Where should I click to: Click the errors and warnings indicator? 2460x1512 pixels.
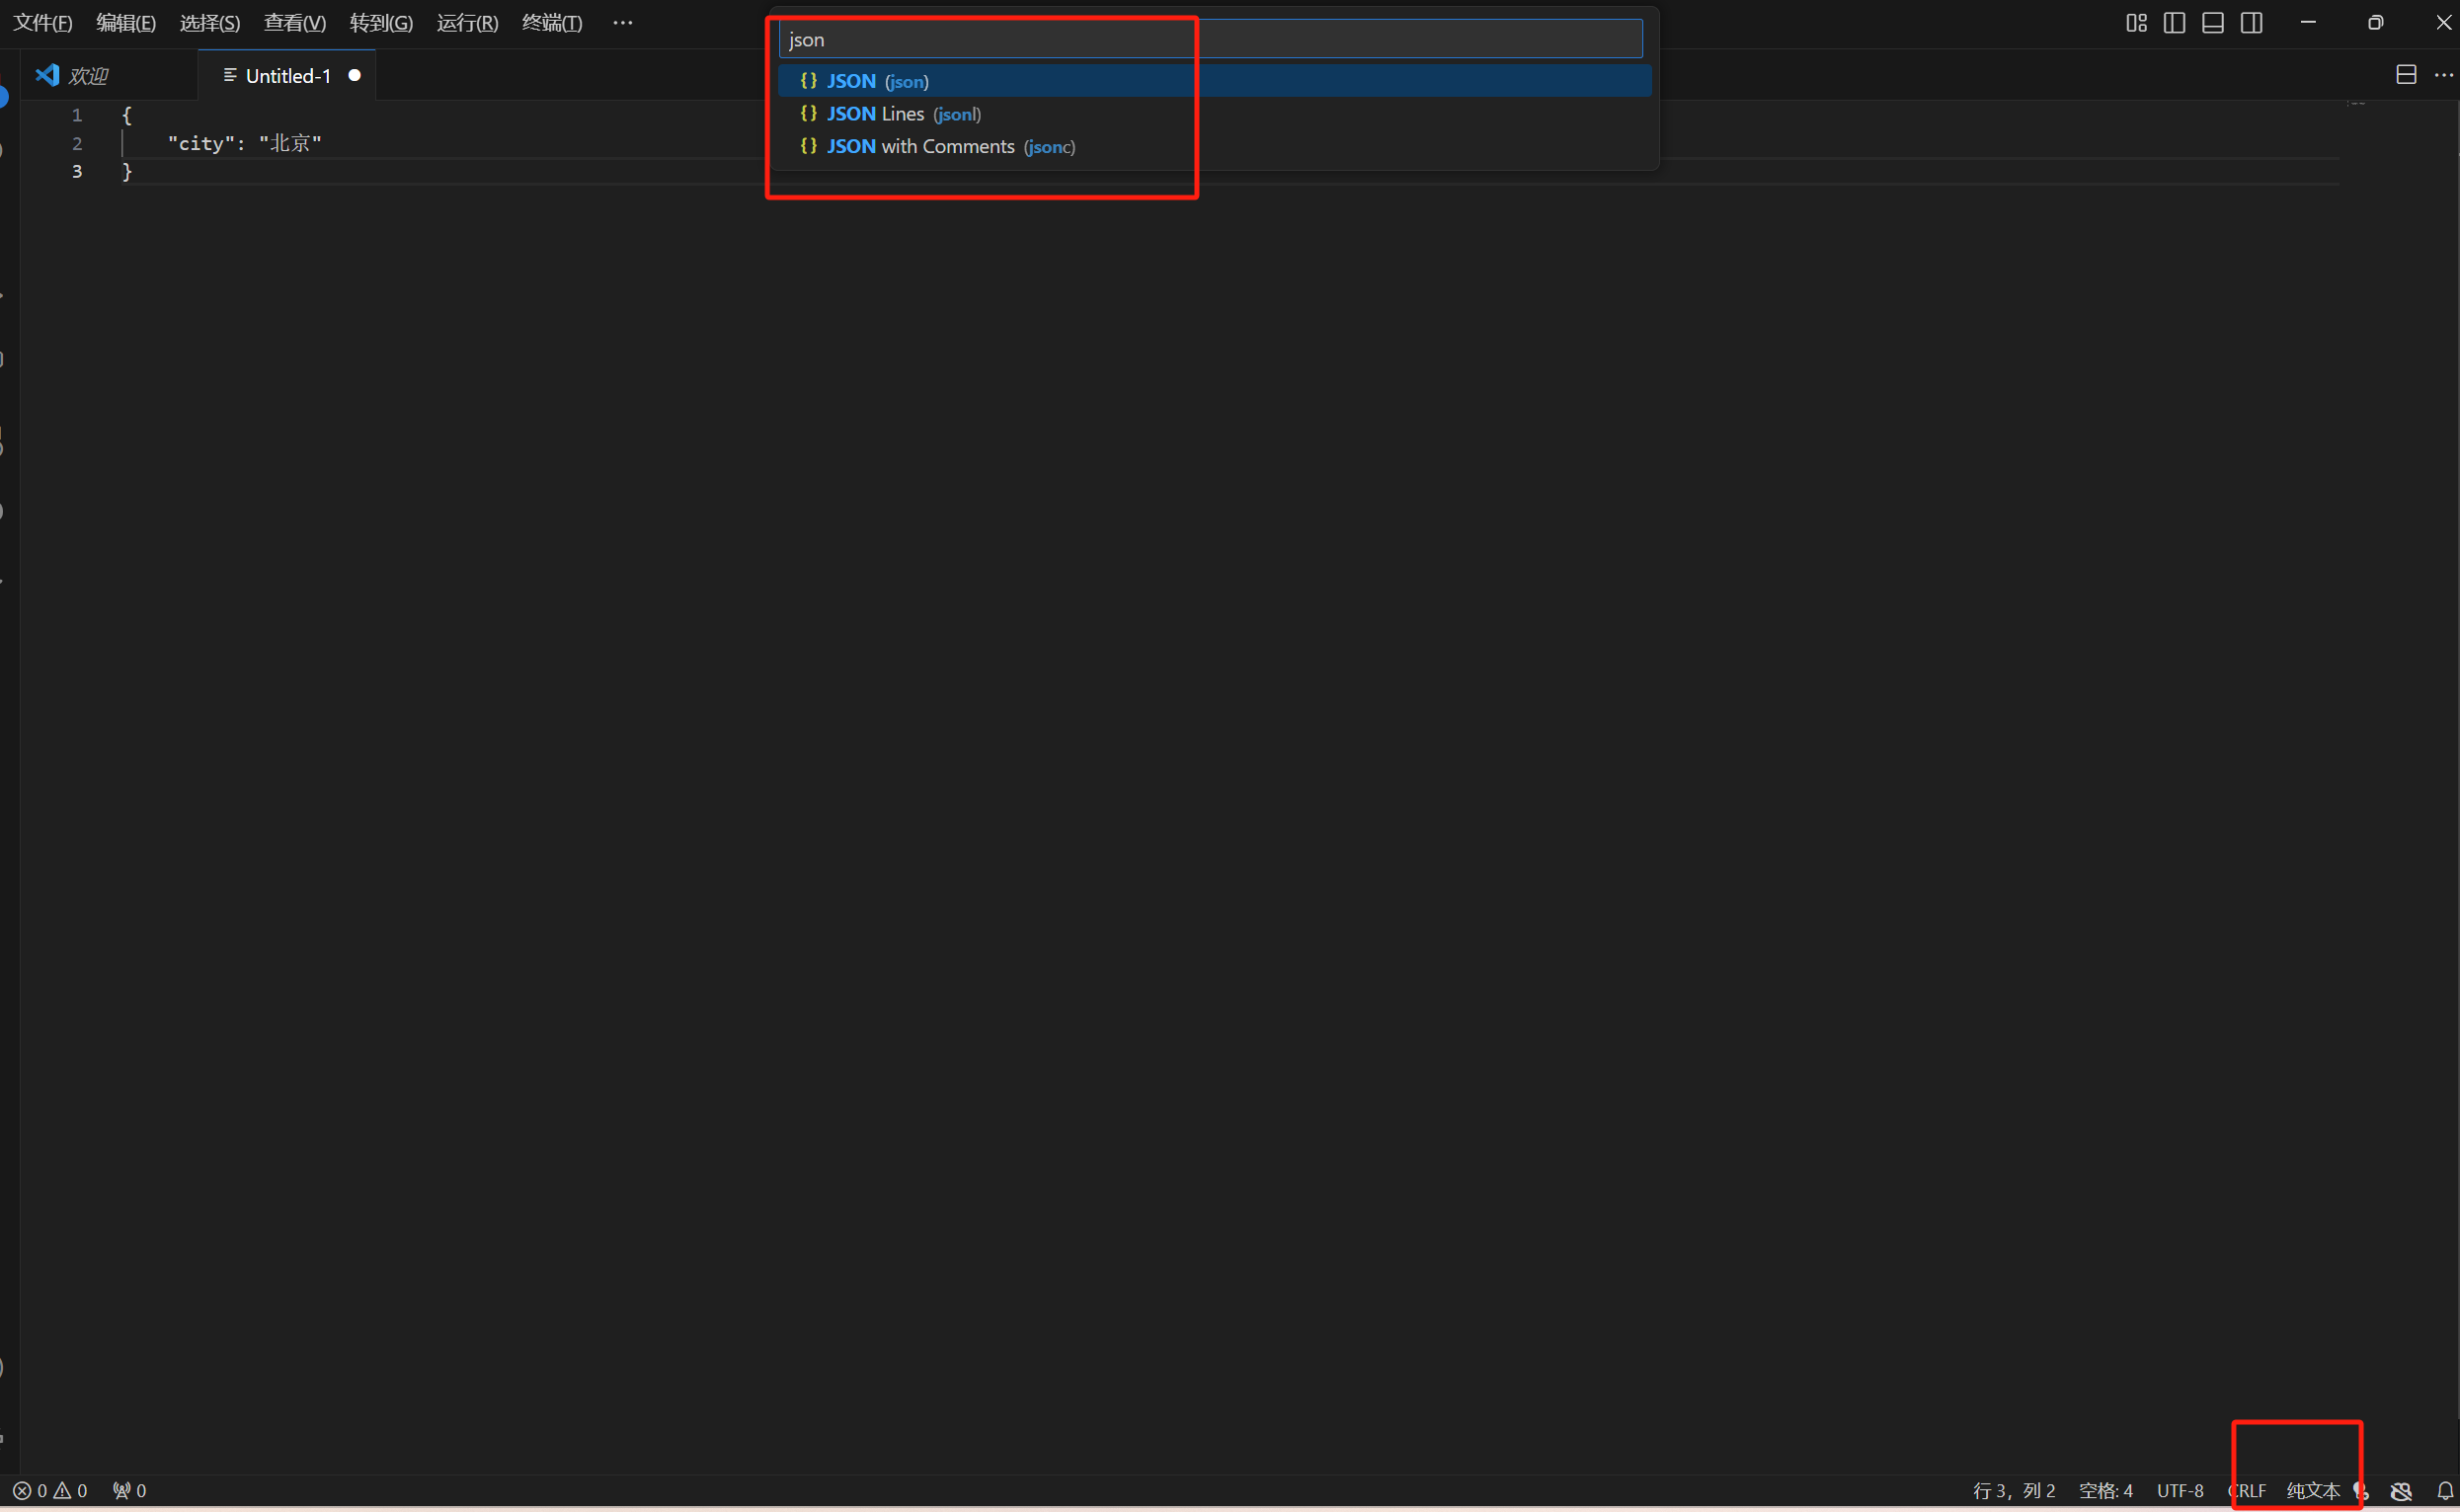(50, 1490)
